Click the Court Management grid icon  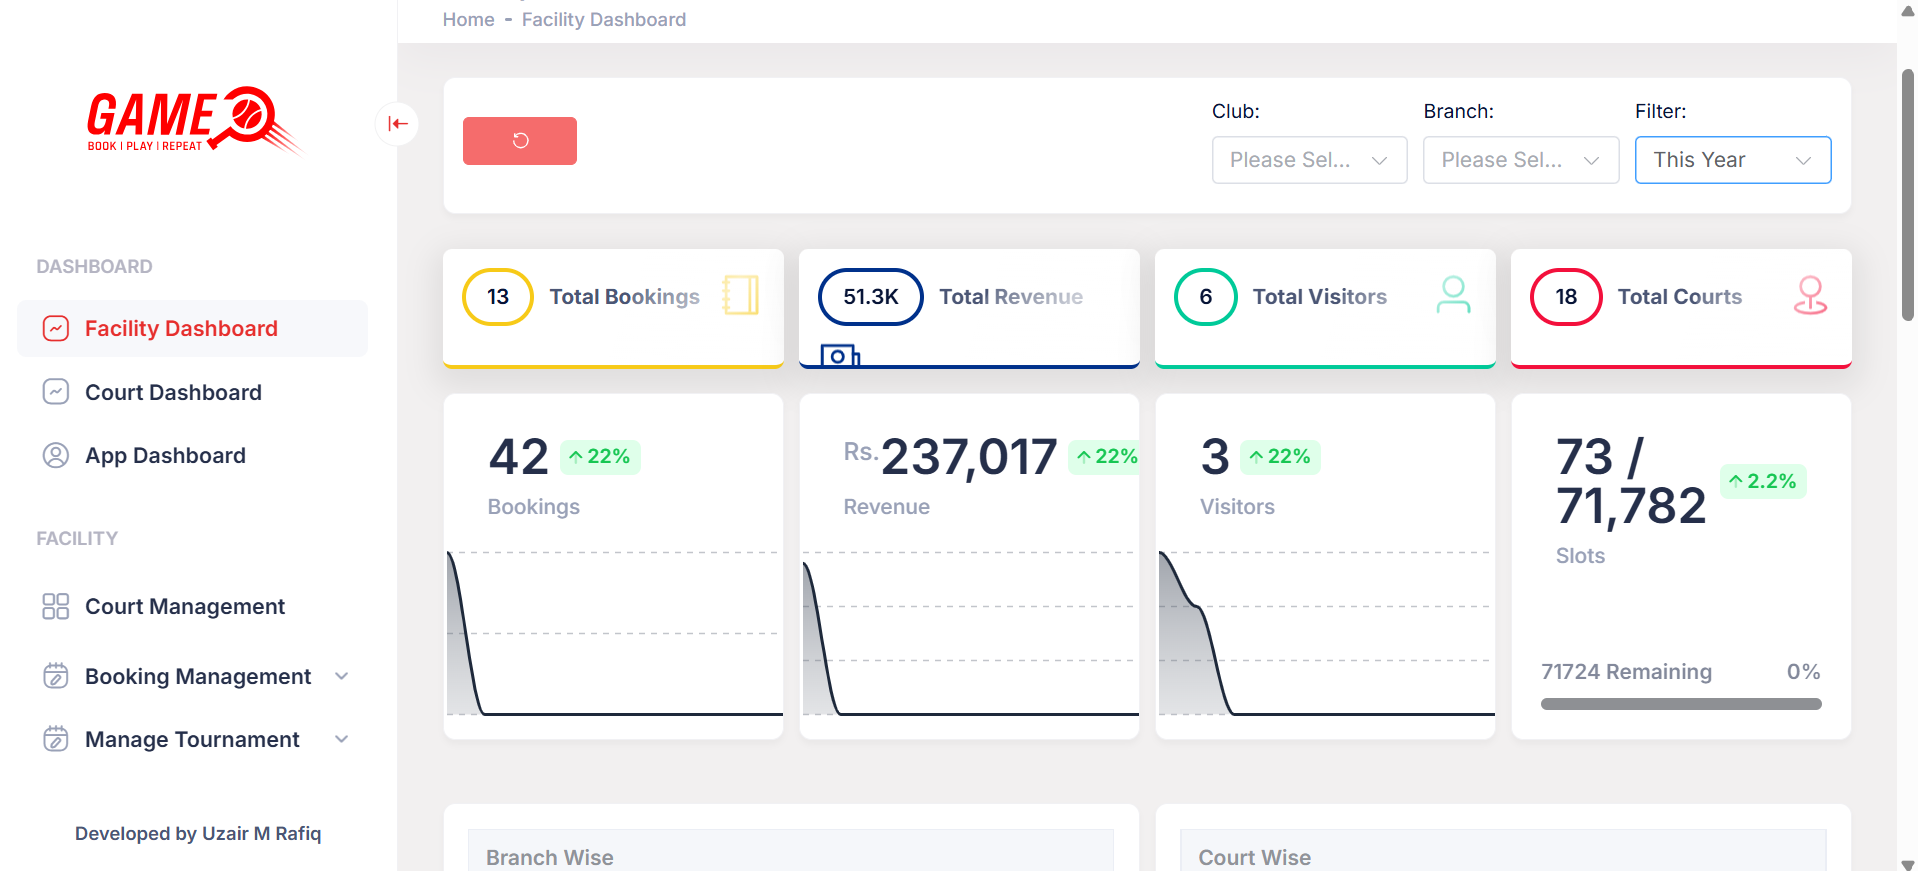click(x=56, y=606)
